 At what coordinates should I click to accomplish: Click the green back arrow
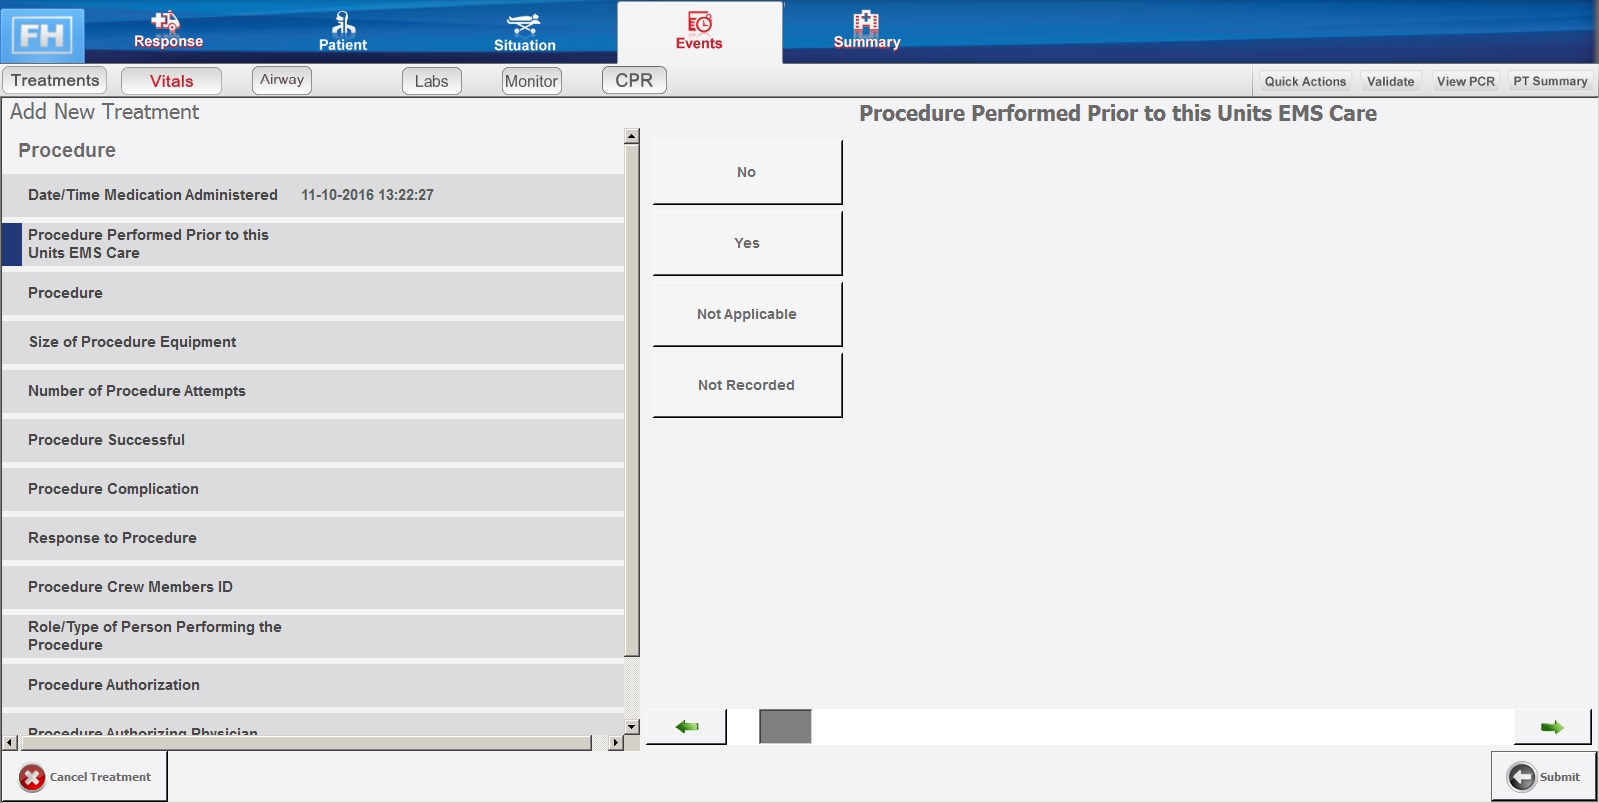[x=686, y=727]
